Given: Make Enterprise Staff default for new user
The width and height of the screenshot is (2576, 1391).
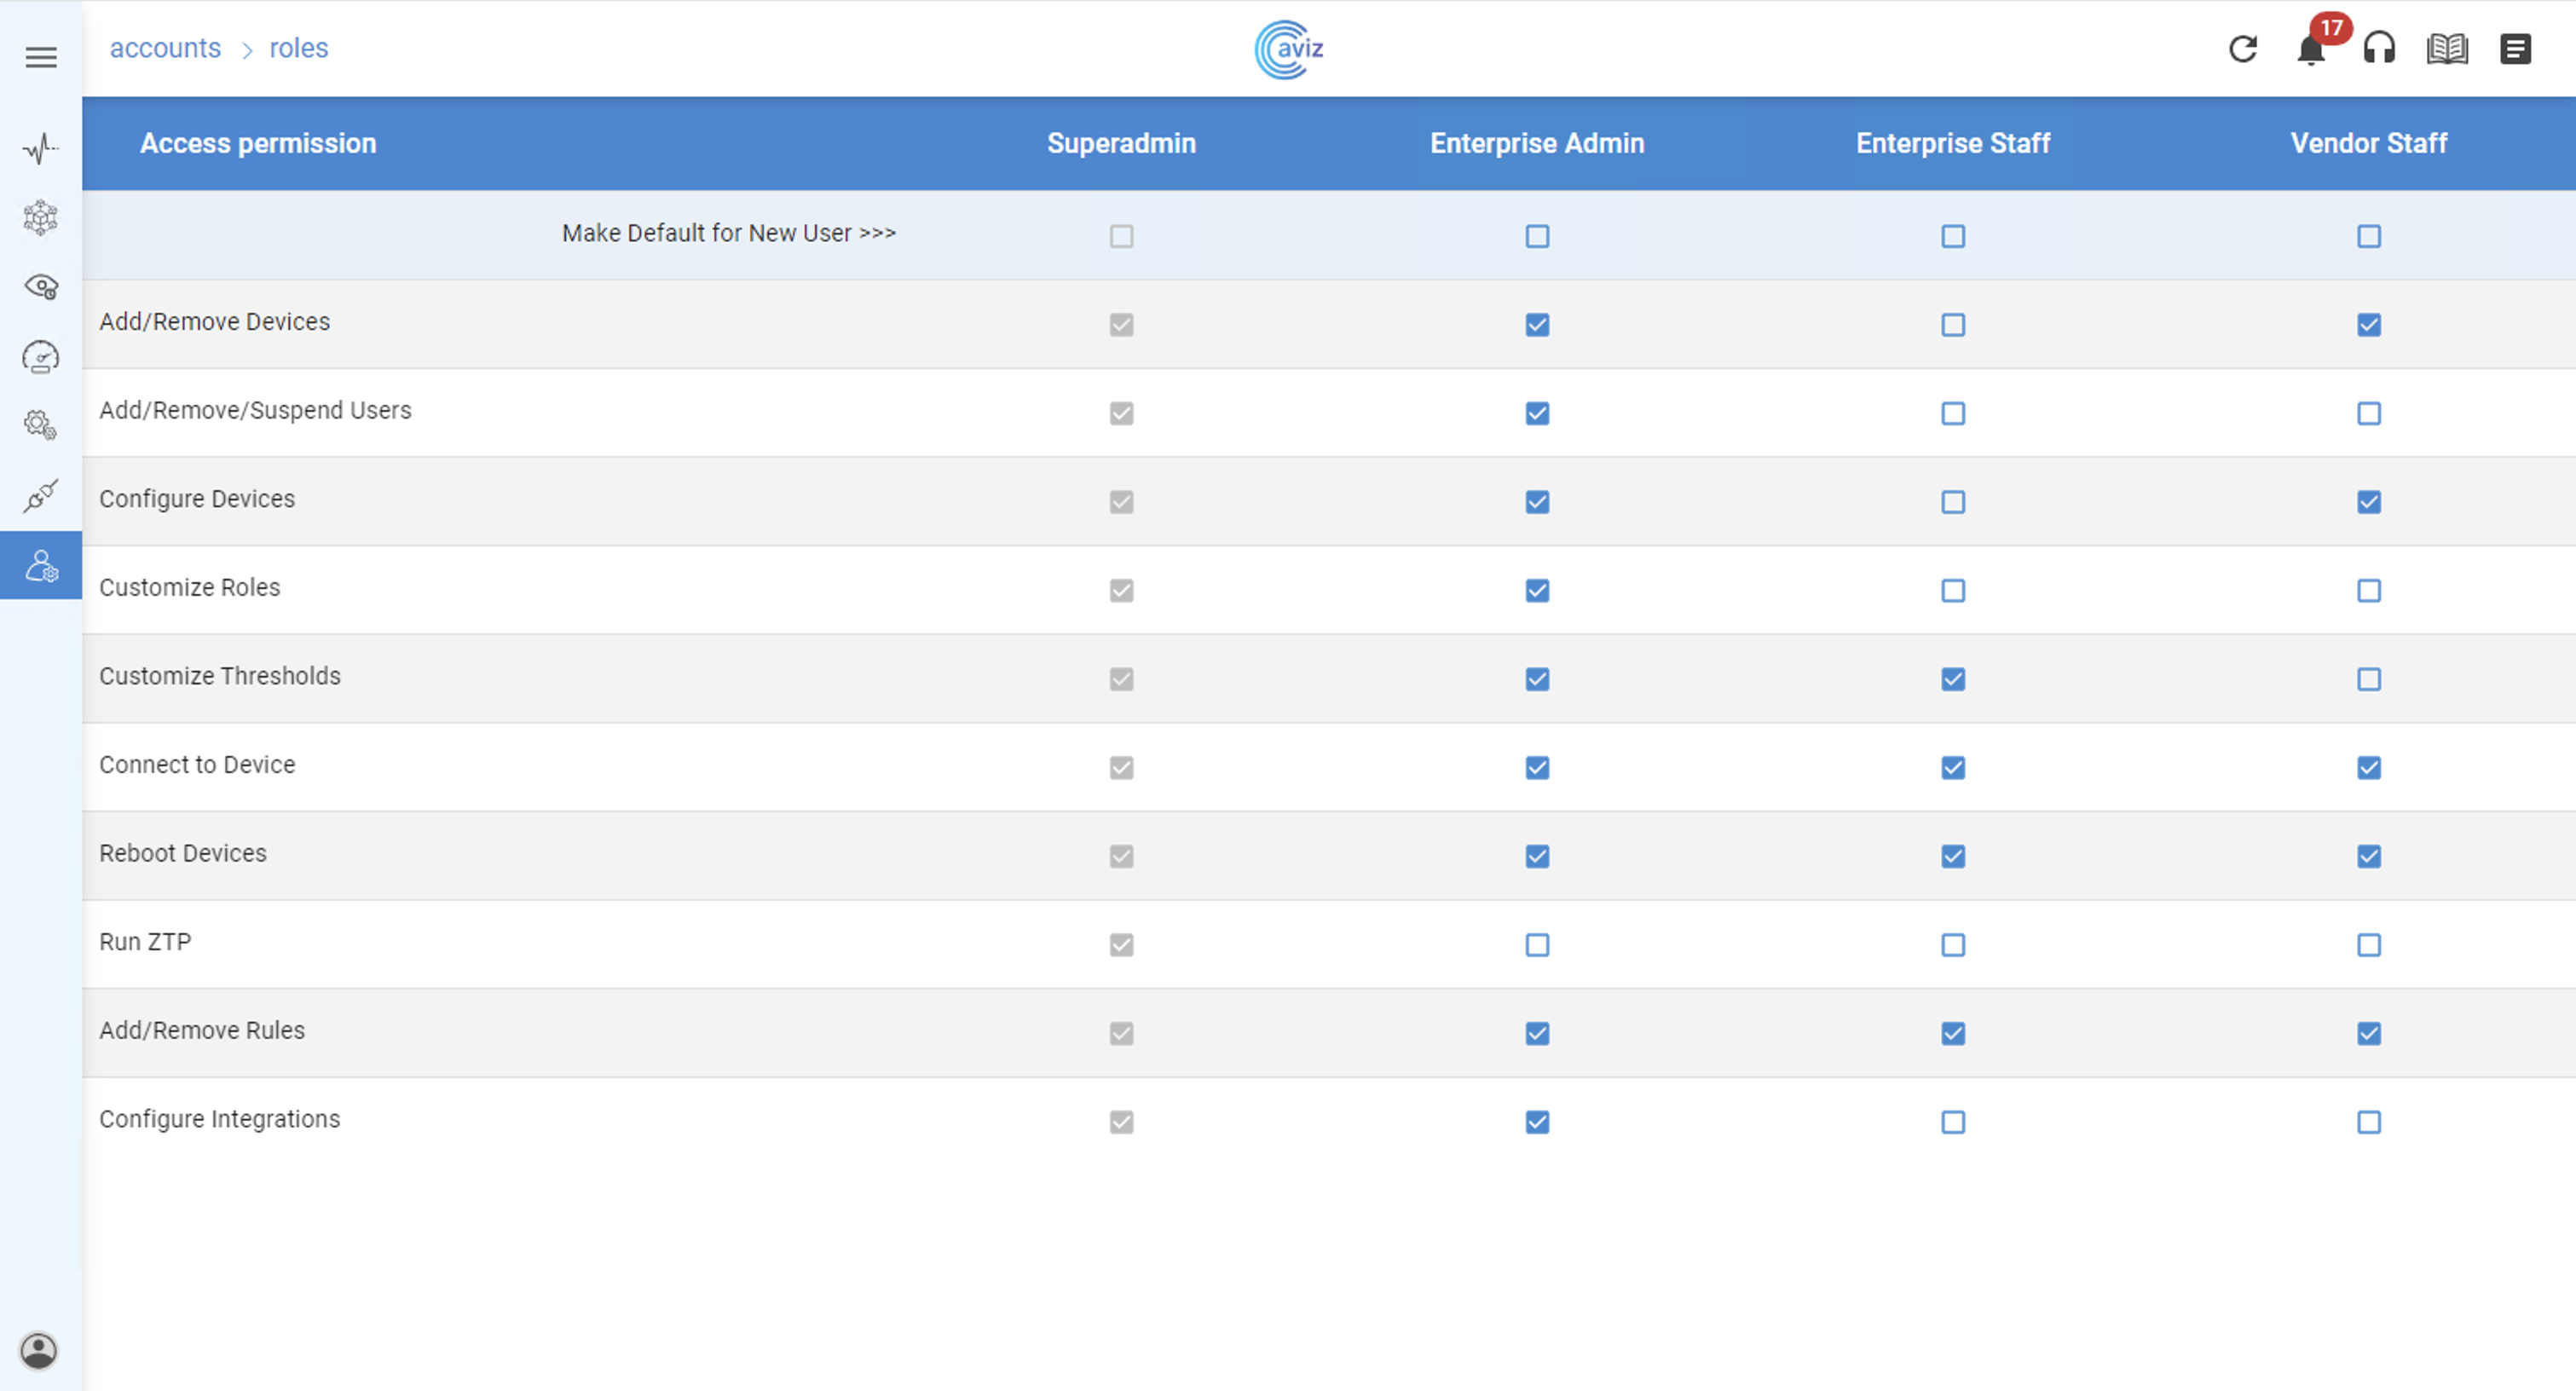Looking at the screenshot, I should coord(1952,237).
